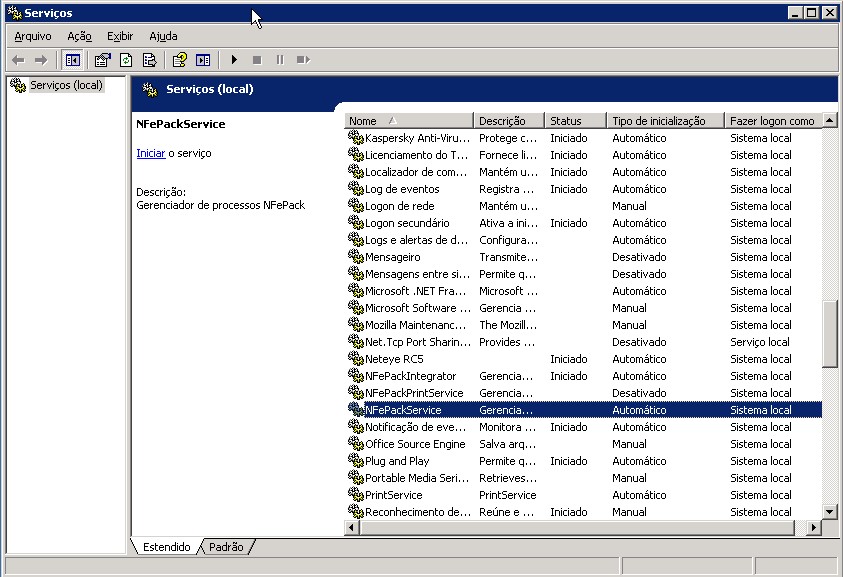
Task: Click the horizontal scrollbar right arrow
Action: 813,527
